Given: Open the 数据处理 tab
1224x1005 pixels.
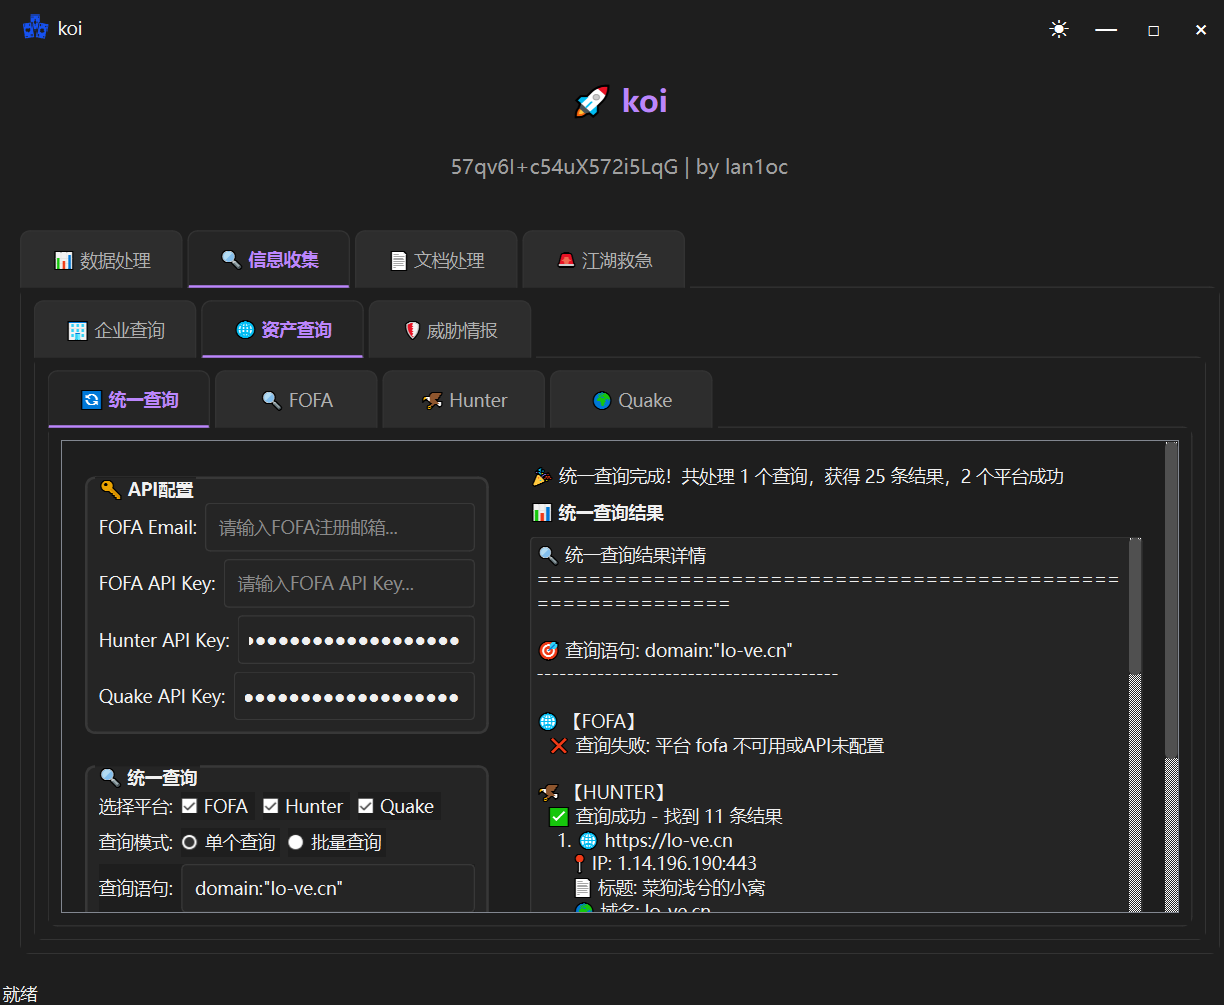Looking at the screenshot, I should (x=102, y=260).
